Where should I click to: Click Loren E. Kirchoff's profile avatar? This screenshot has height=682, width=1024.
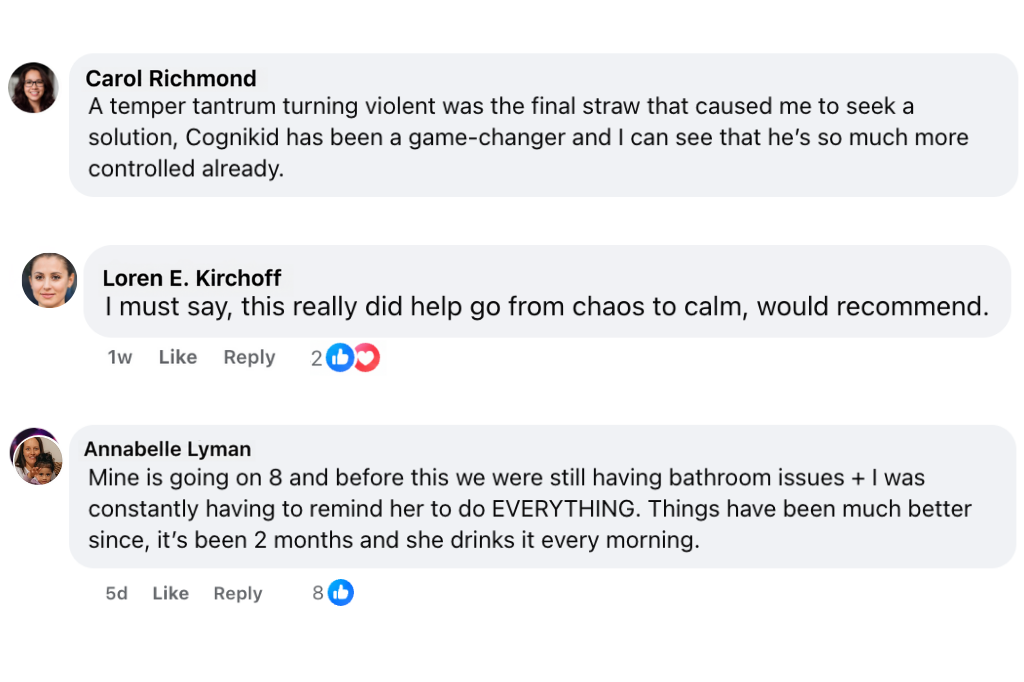[x=49, y=280]
